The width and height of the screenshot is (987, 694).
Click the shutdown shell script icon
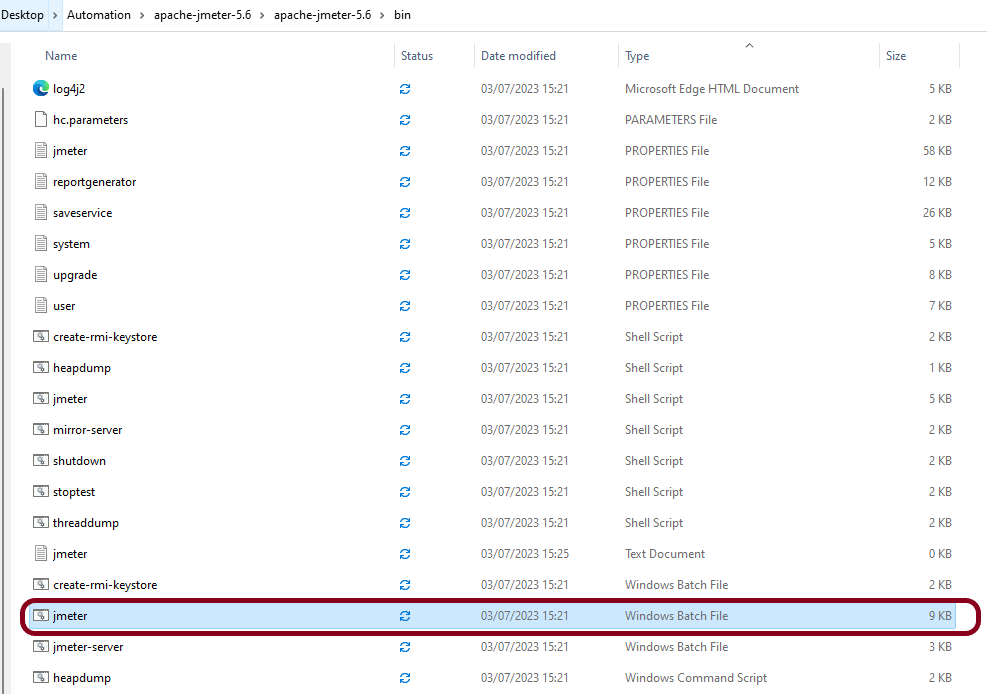(x=41, y=461)
